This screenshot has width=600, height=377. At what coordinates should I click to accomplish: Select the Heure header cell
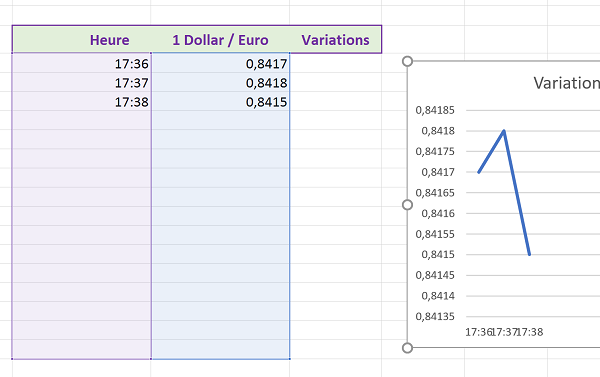(x=82, y=39)
